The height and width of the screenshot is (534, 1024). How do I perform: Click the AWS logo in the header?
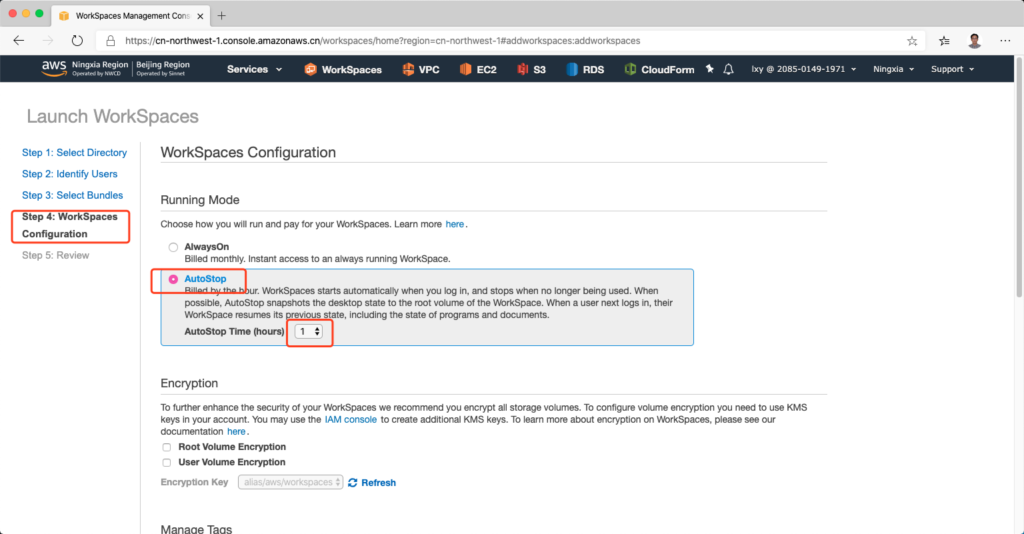53,69
